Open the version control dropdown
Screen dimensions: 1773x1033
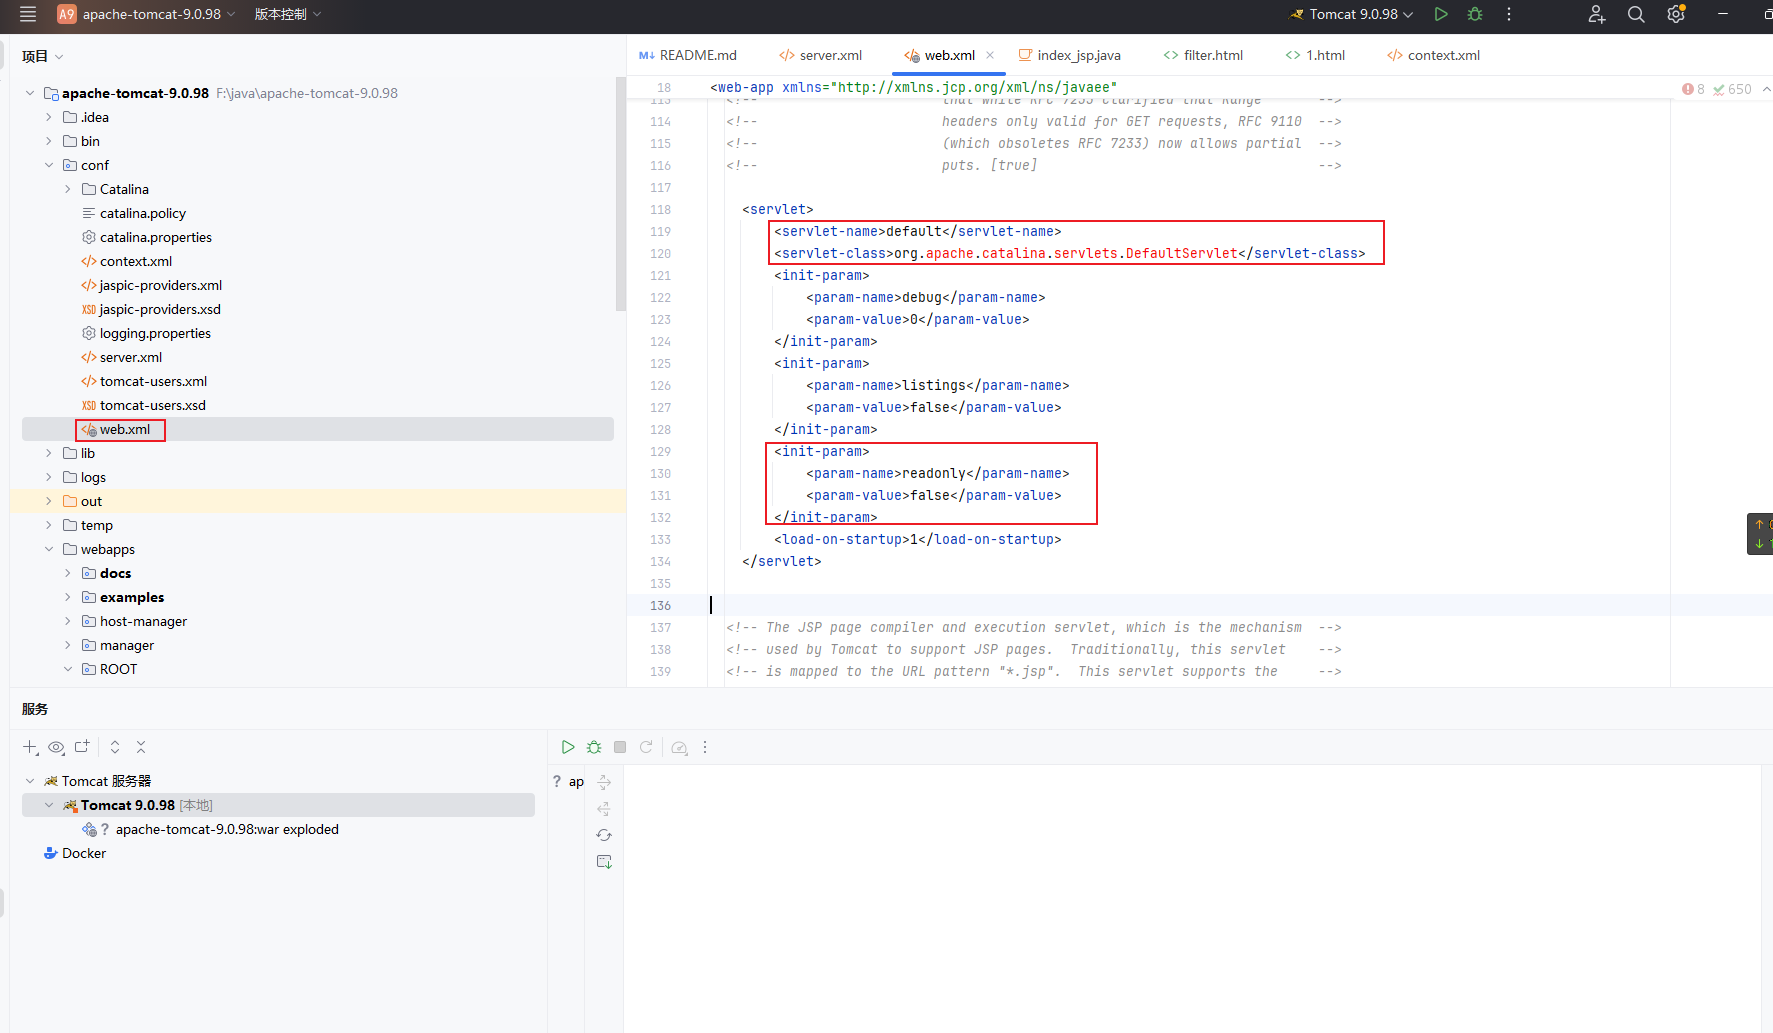(x=288, y=14)
